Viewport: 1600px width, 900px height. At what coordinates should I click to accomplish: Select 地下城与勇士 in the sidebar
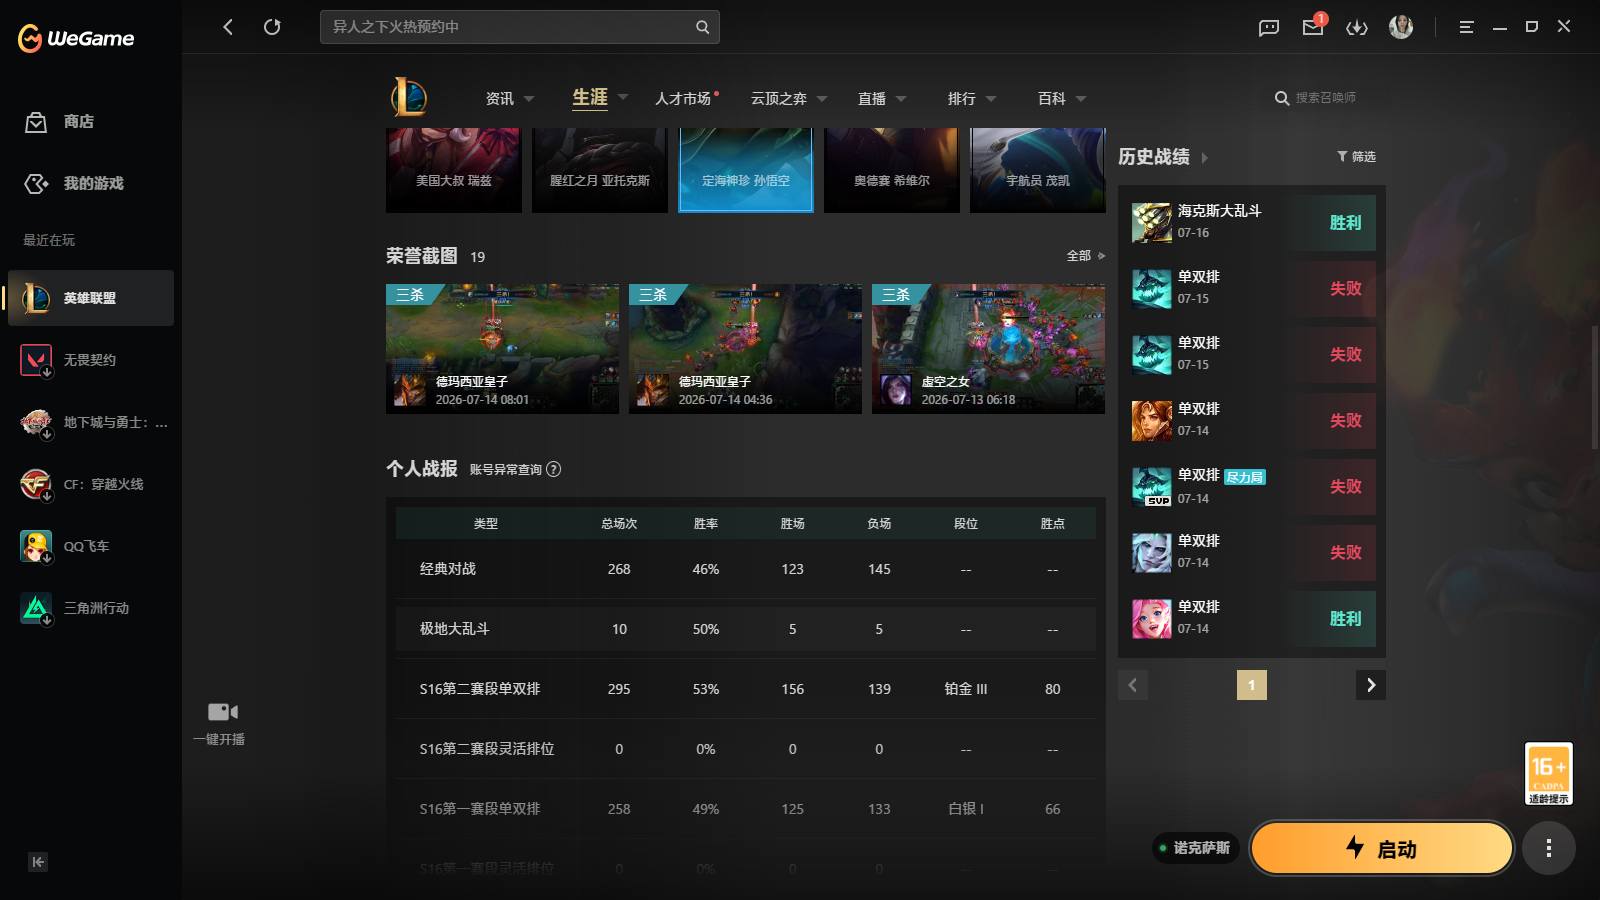click(x=91, y=422)
